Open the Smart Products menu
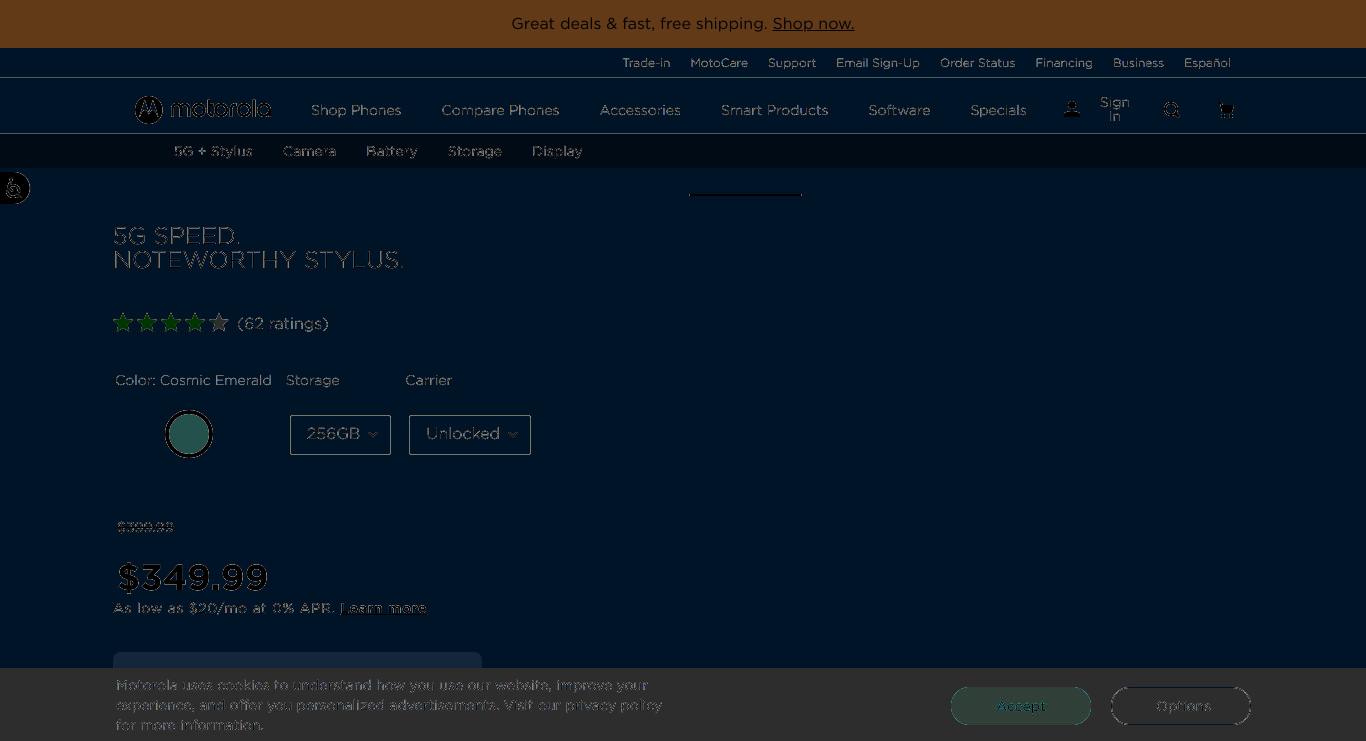This screenshot has height=741, width=1366. point(774,110)
